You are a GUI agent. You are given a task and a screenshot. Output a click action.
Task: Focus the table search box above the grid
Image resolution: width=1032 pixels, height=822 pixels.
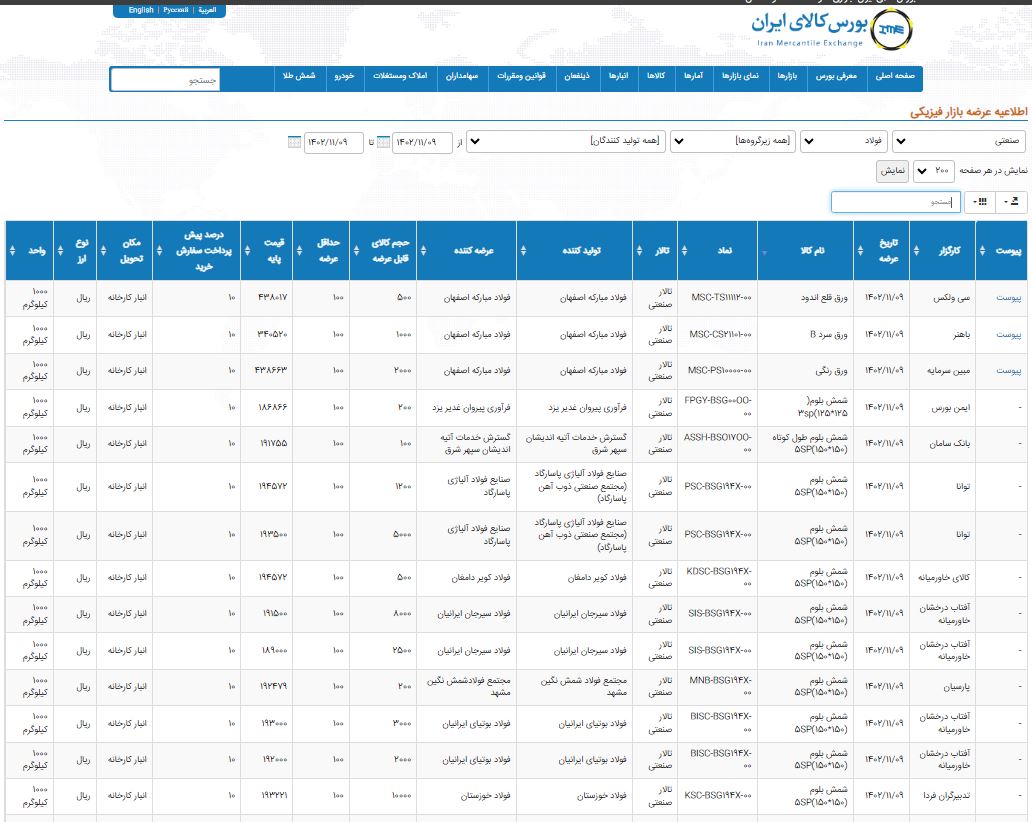pyautogui.click(x=896, y=202)
